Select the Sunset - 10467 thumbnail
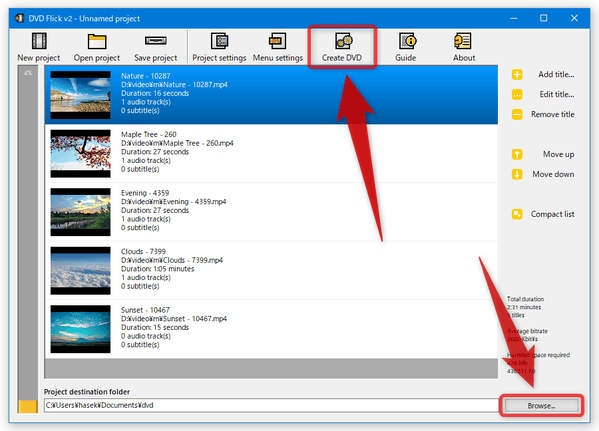Image resolution: width=599 pixels, height=431 pixels. point(81,329)
